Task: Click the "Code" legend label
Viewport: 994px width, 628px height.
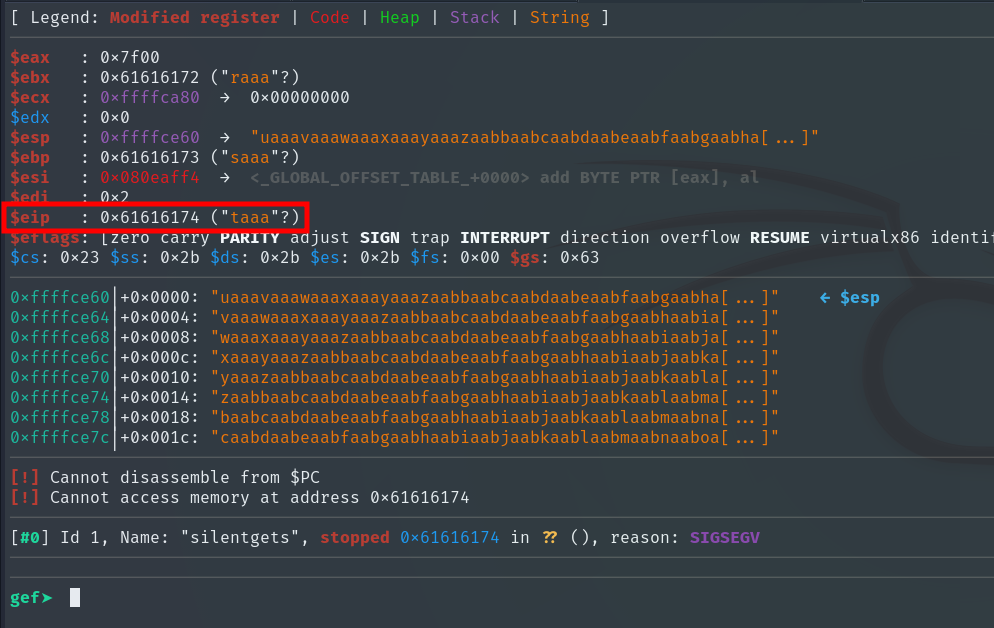Action: pyautogui.click(x=330, y=18)
